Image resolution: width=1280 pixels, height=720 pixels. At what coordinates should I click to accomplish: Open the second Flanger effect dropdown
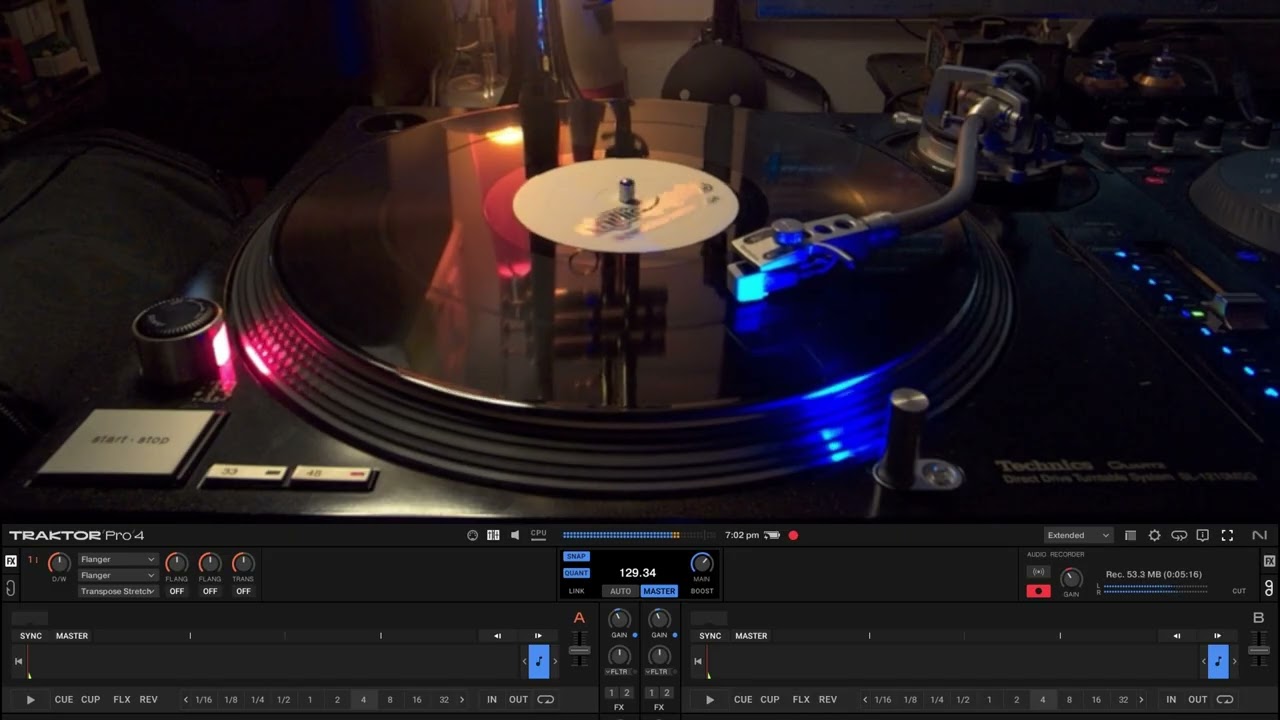[117, 576]
